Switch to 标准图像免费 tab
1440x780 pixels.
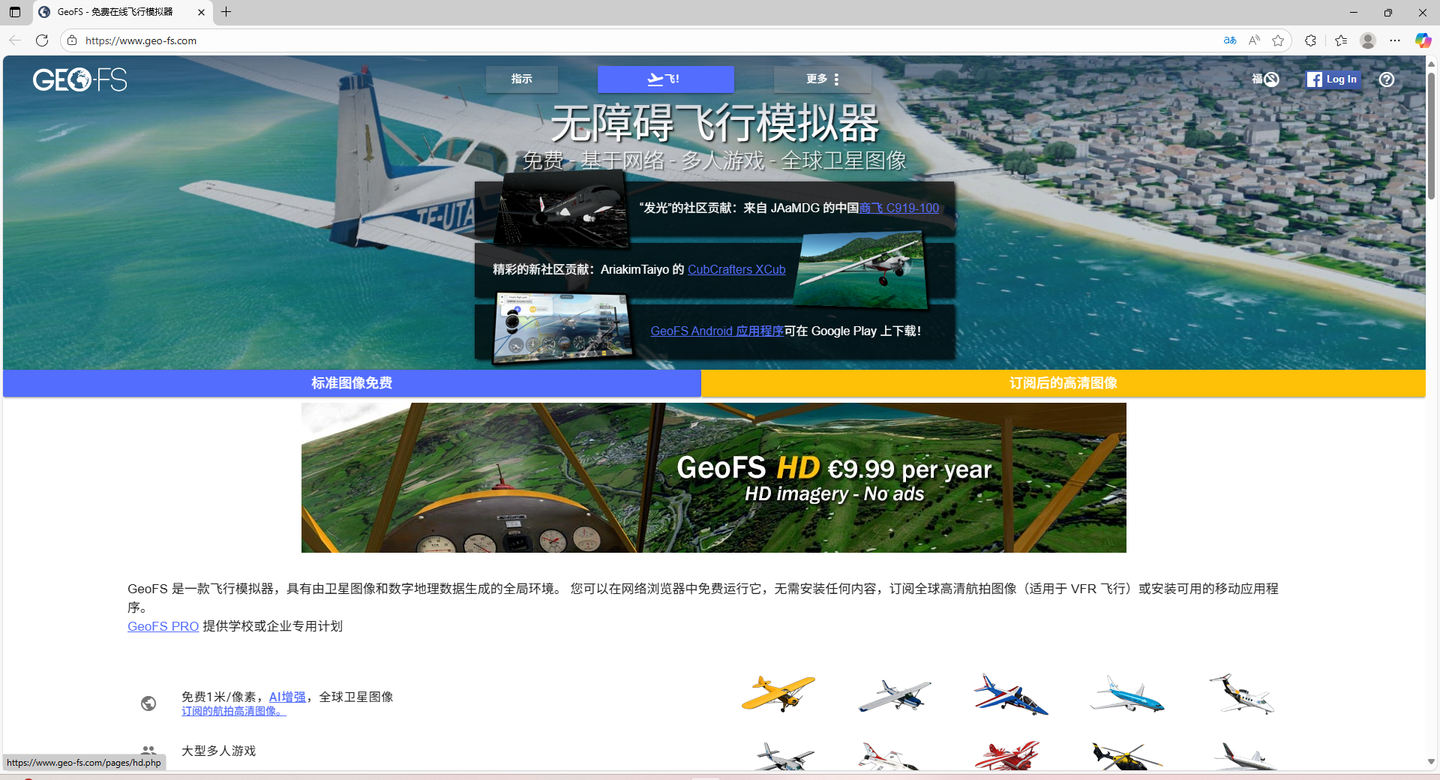tap(352, 383)
